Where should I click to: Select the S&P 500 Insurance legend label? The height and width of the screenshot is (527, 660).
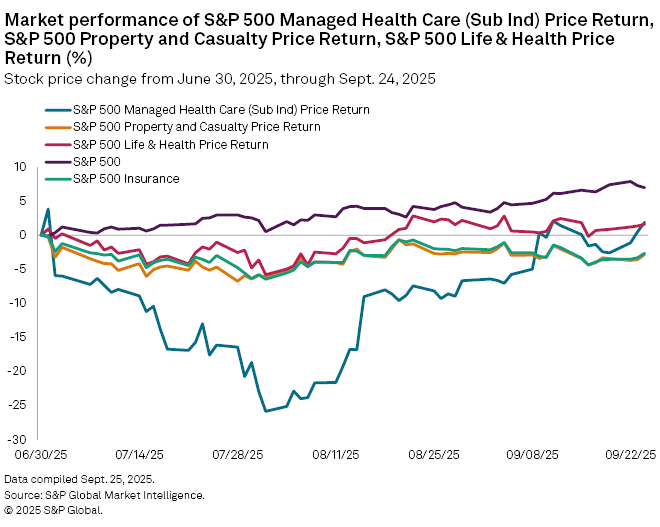(126, 178)
